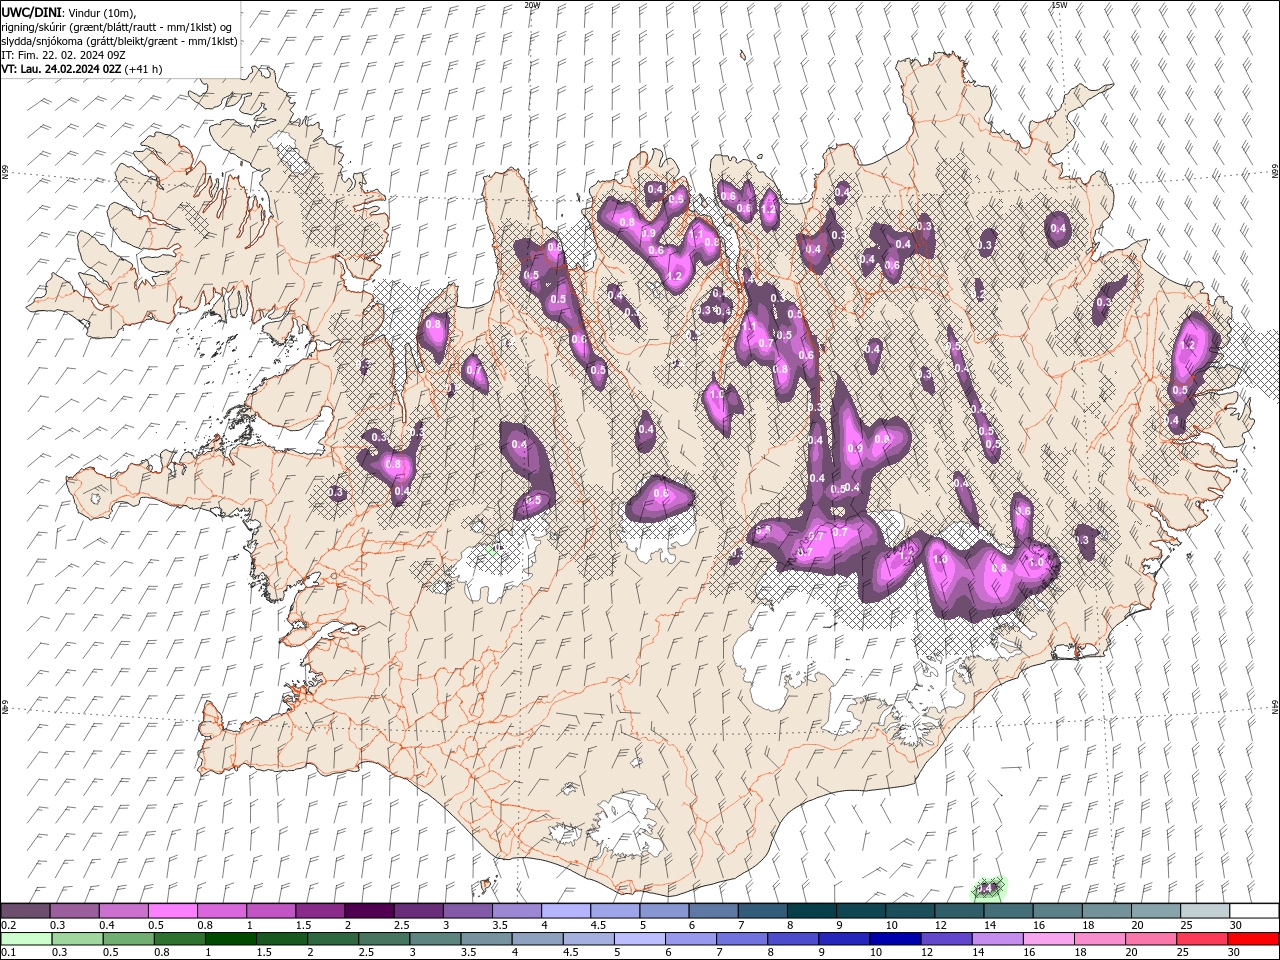
Task: Click the 0.2 label in upper legend row
Action: tap(8, 925)
